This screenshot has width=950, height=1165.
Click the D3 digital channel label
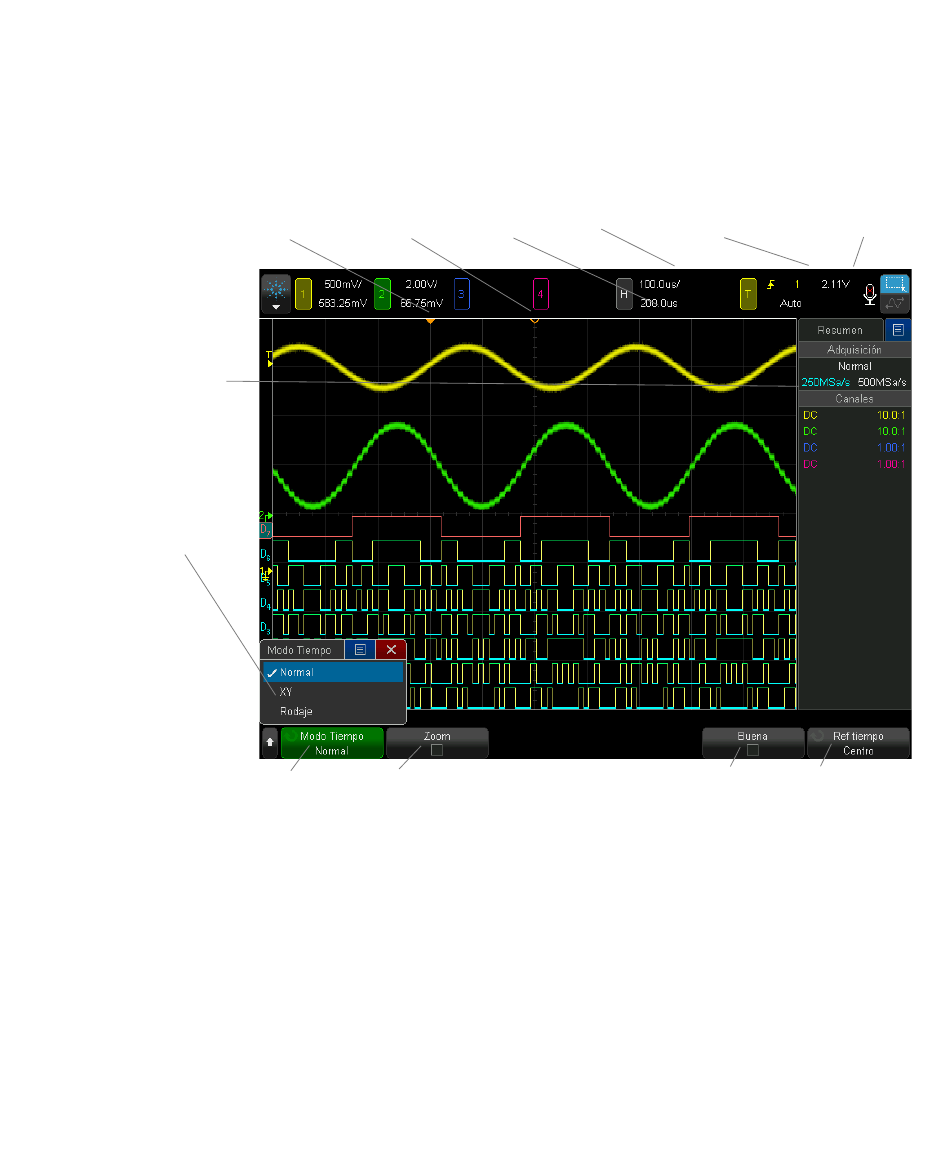tap(265, 628)
